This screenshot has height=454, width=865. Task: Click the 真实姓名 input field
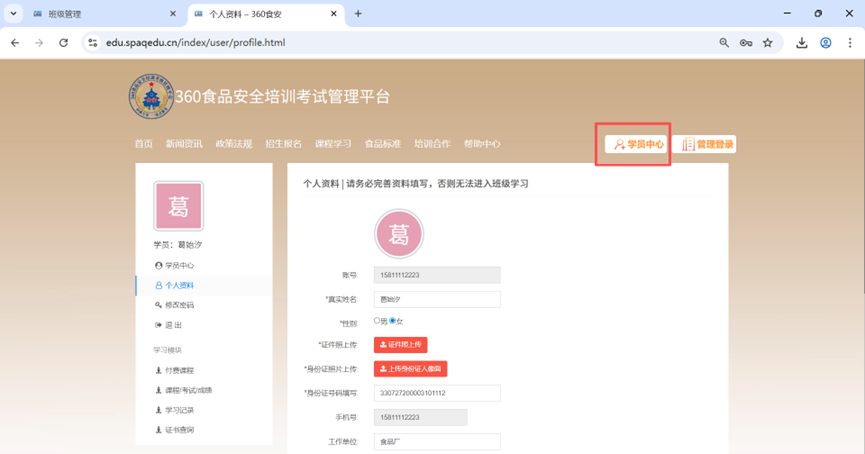[437, 299]
